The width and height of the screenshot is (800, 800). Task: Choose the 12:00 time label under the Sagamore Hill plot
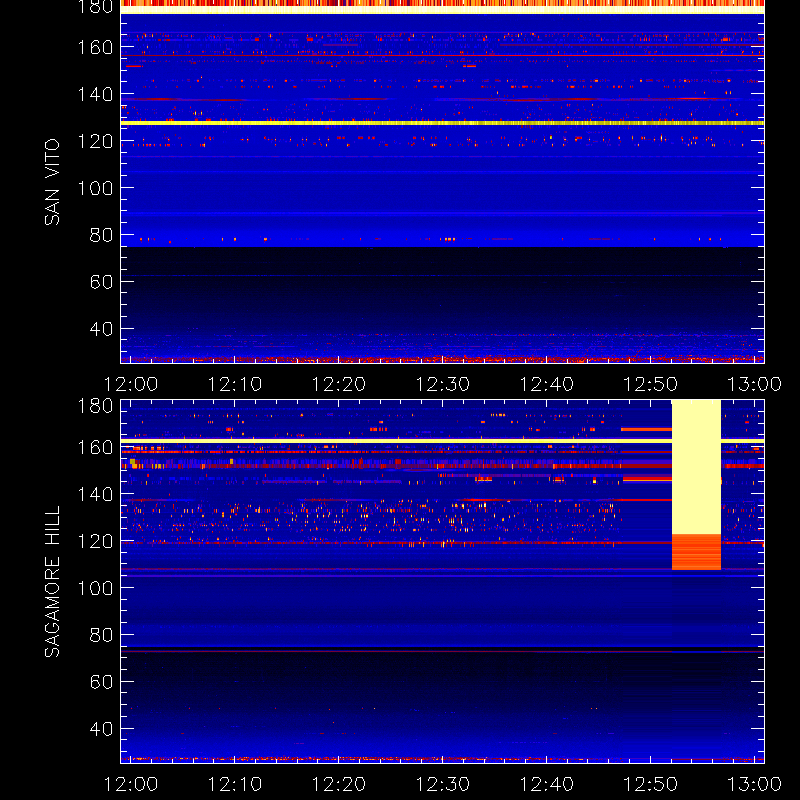[x=131, y=784]
